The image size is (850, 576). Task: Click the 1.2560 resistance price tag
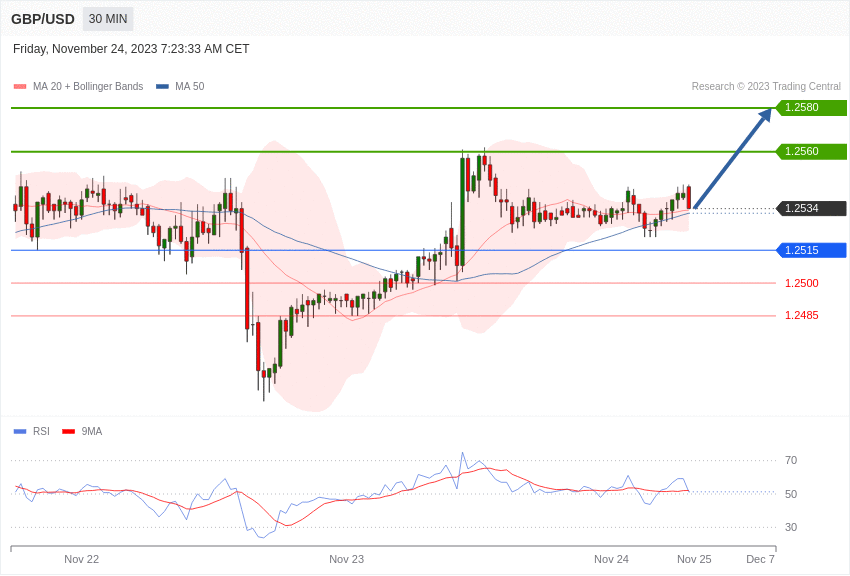(x=811, y=151)
